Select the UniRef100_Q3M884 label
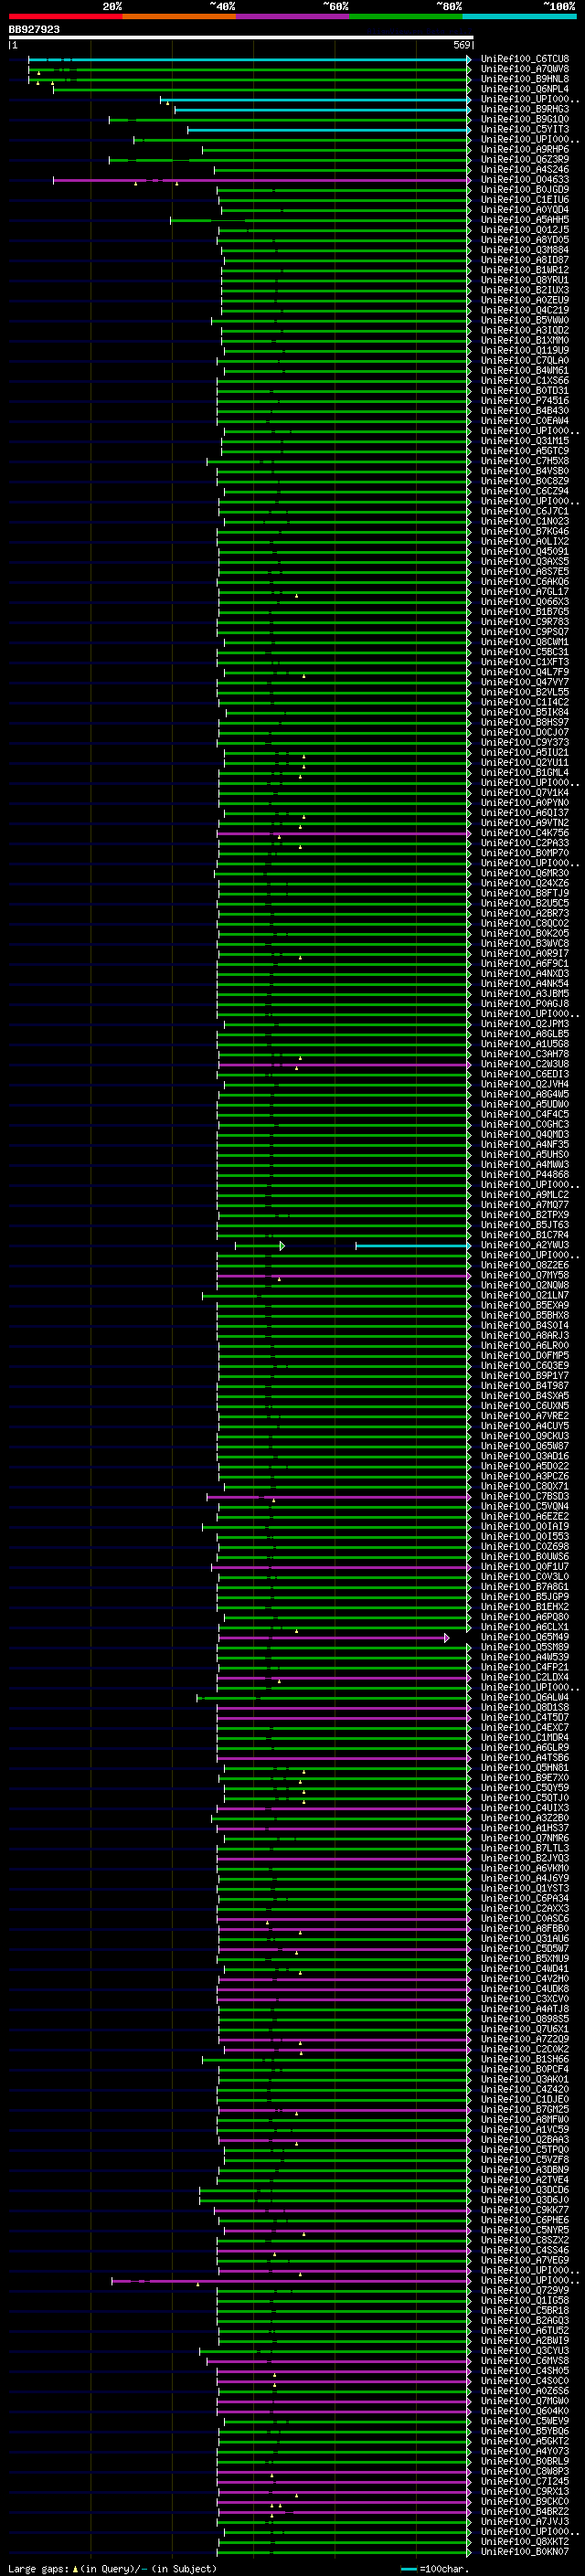Screen dimensions: 585x2576 point(525,250)
